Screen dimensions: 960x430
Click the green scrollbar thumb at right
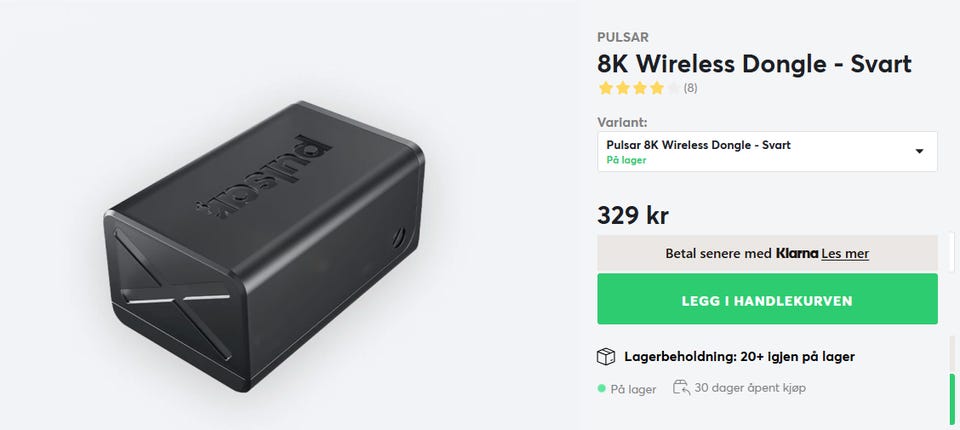[x=952, y=399]
